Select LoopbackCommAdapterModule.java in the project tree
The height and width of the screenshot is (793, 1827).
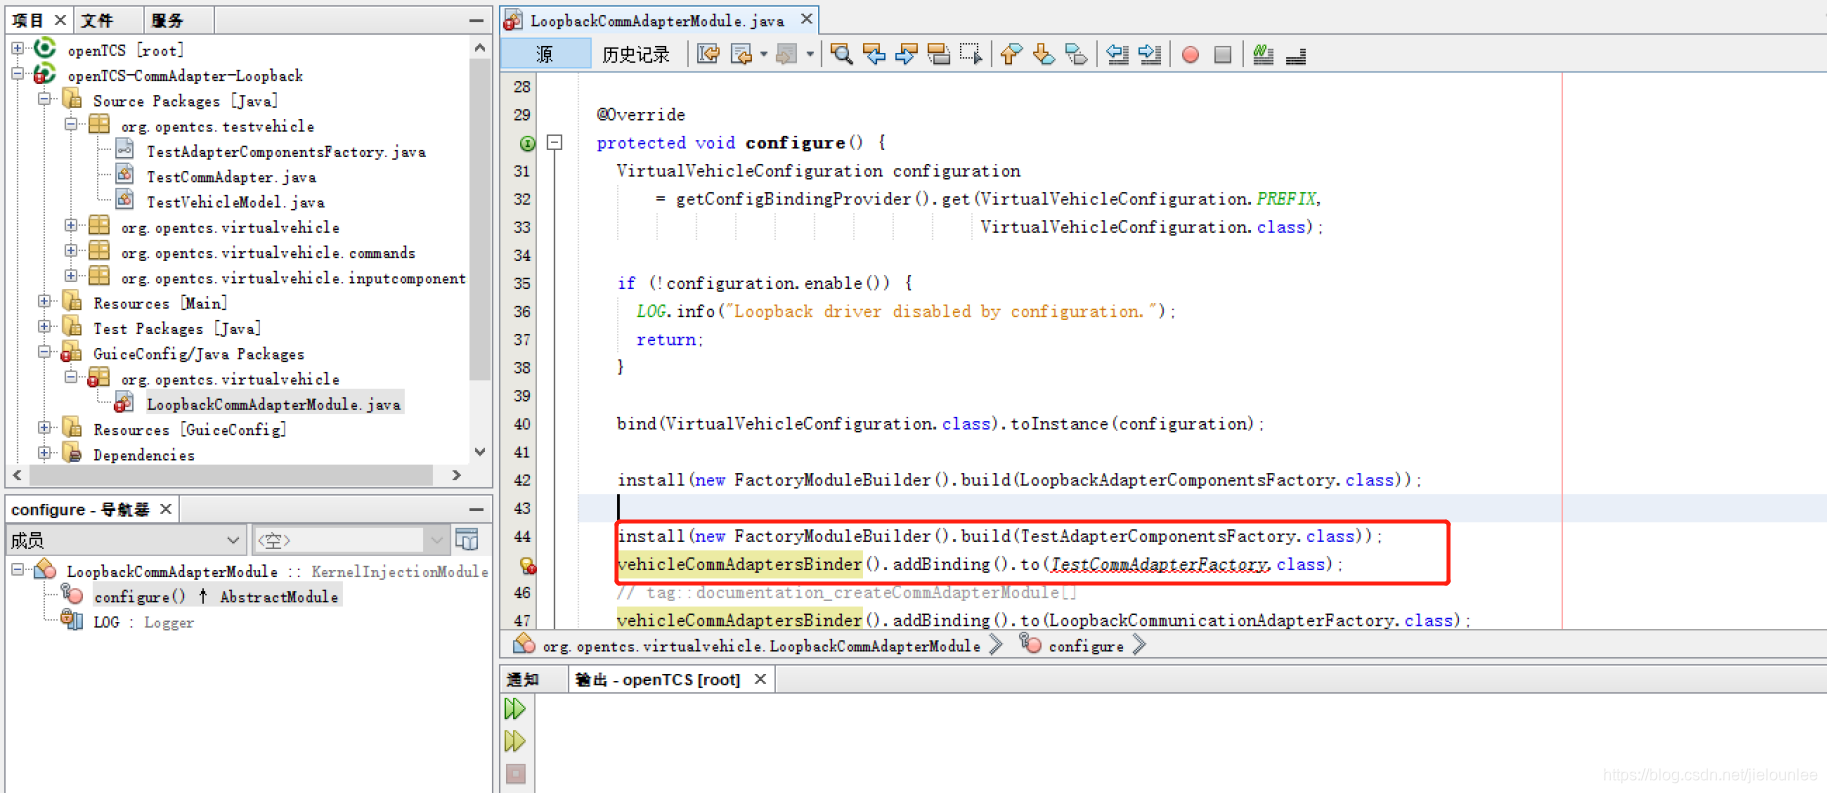click(x=273, y=404)
